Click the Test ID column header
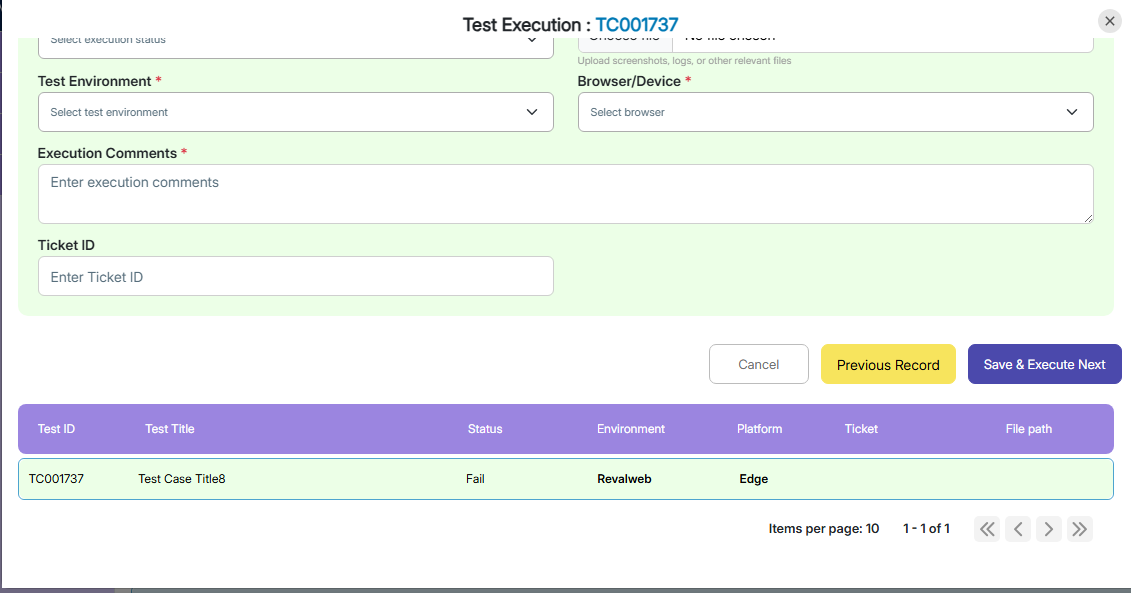This screenshot has width=1131, height=593. point(56,429)
